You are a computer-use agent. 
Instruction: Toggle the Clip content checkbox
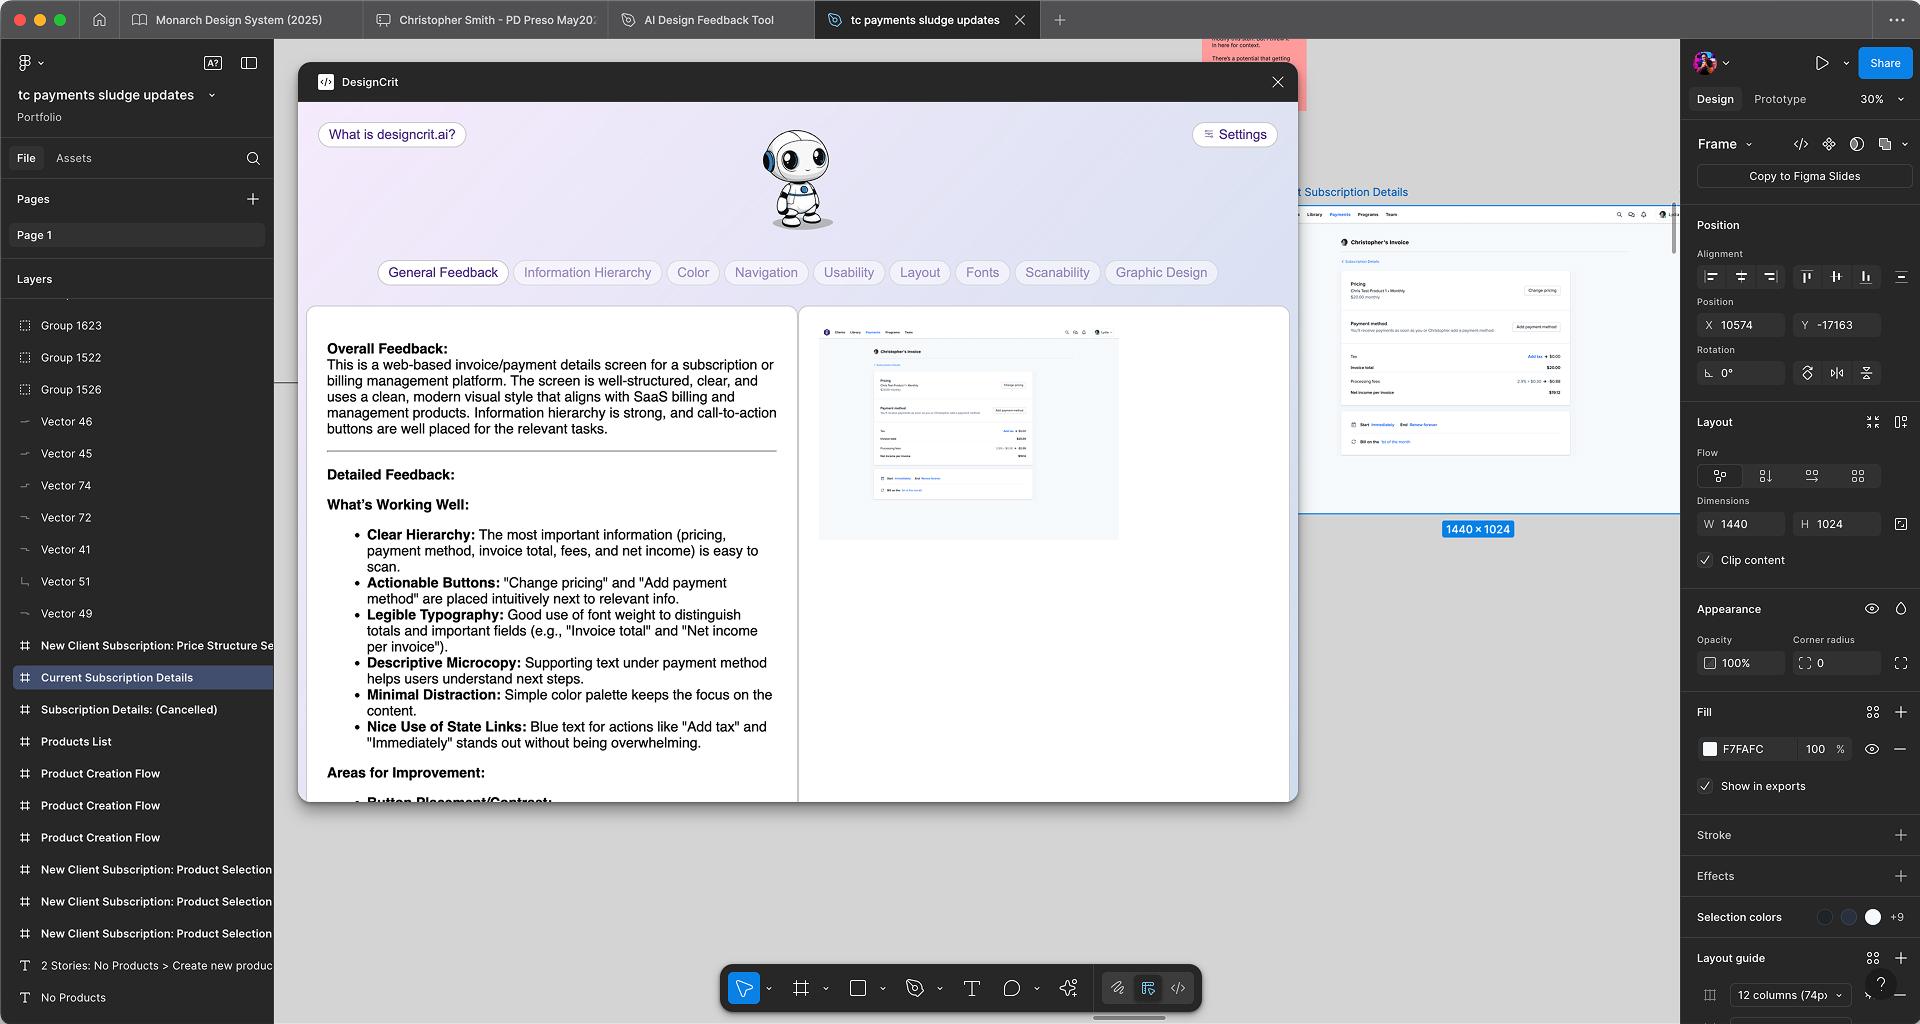pos(1705,560)
